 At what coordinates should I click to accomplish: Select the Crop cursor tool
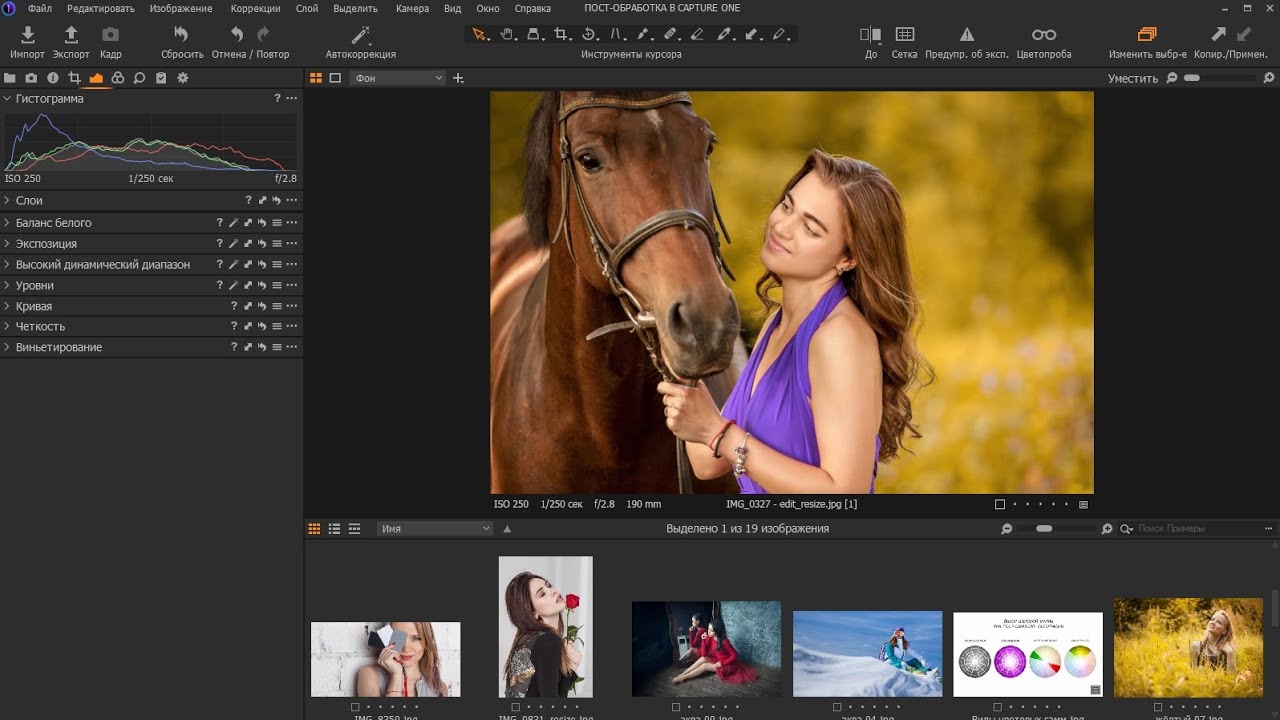(562, 35)
